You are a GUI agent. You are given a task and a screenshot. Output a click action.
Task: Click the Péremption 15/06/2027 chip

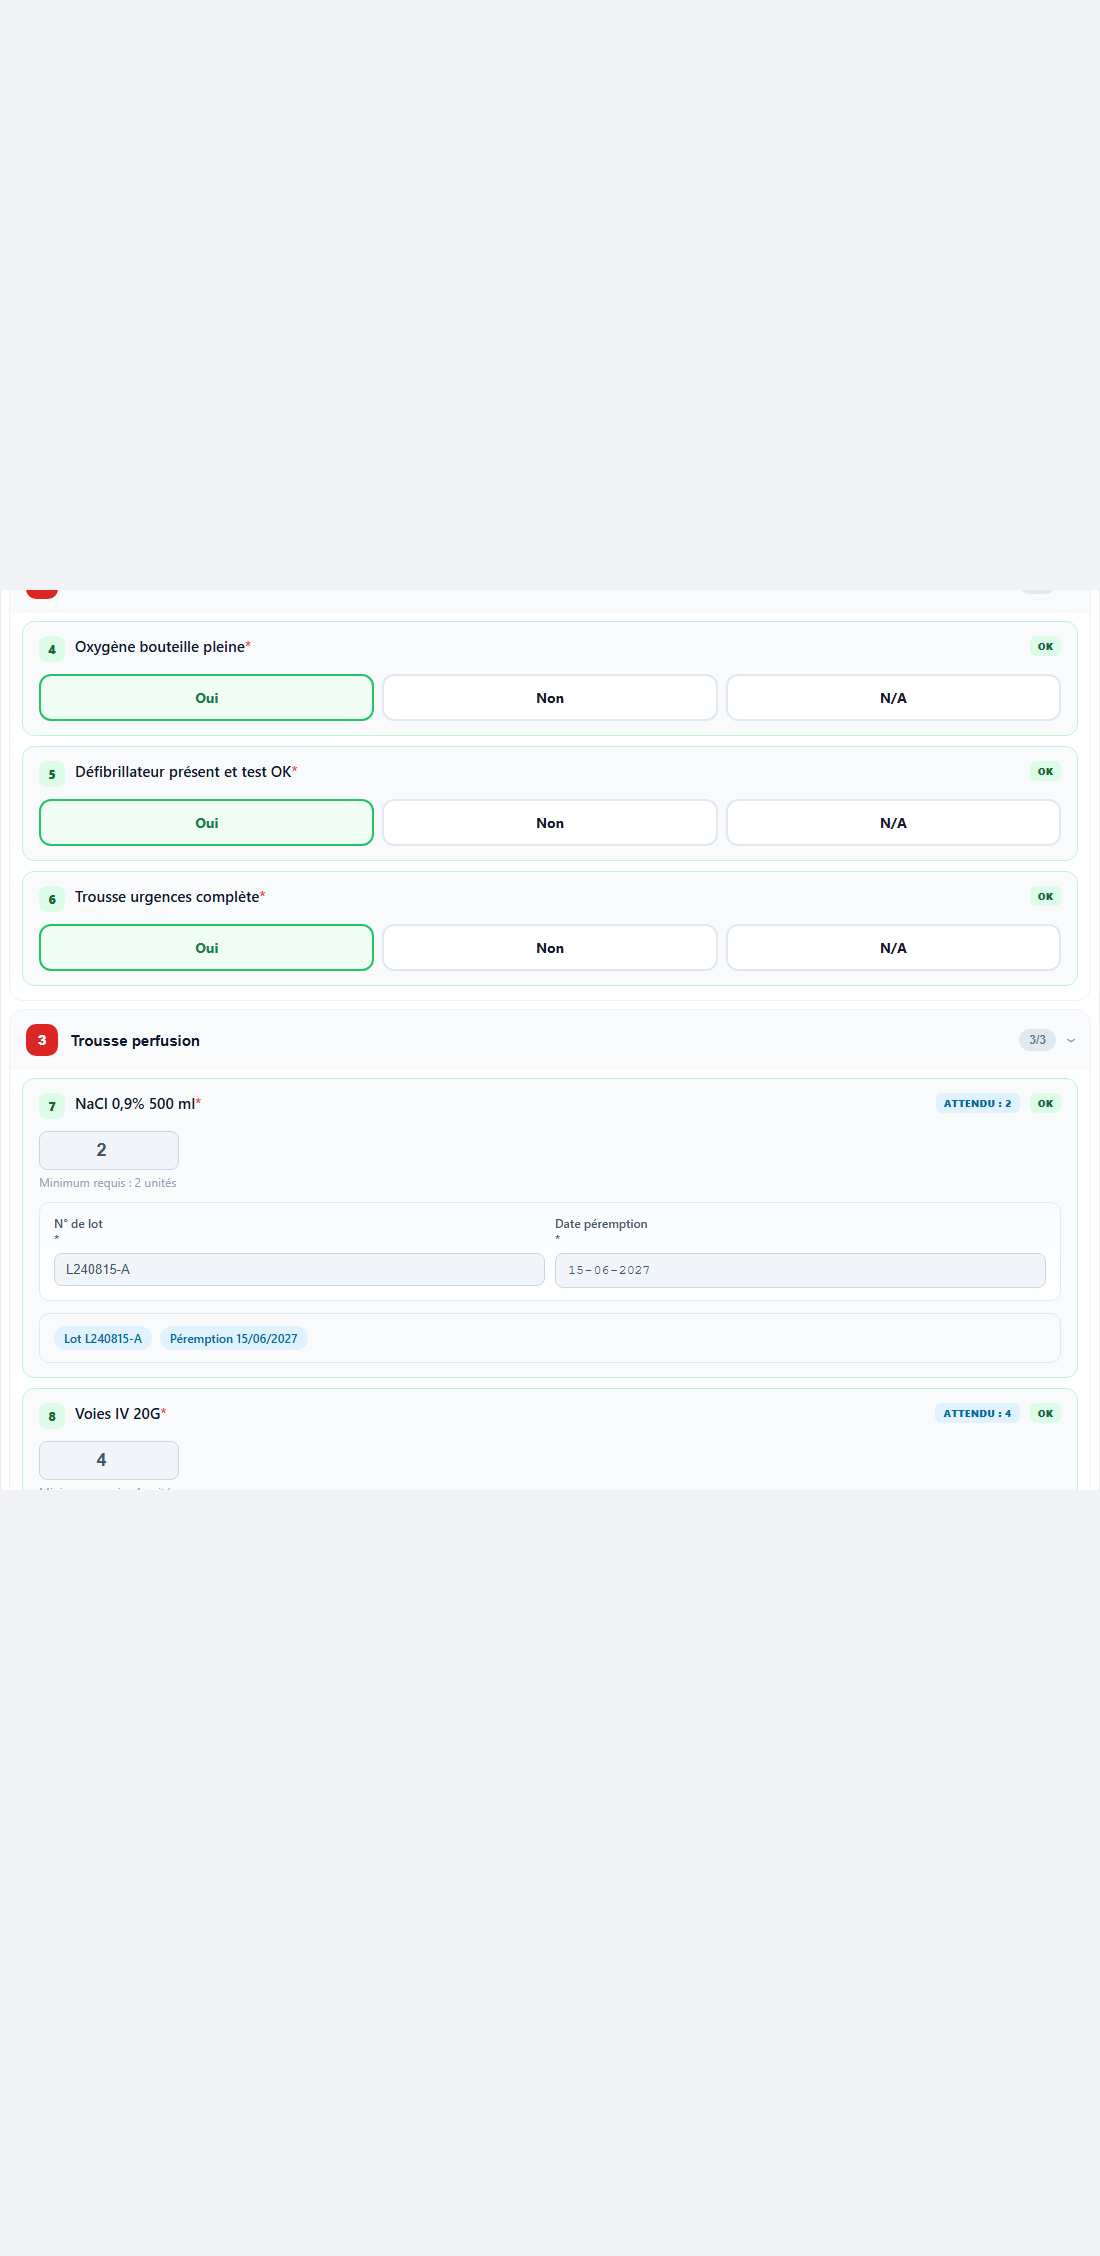[x=234, y=1338]
